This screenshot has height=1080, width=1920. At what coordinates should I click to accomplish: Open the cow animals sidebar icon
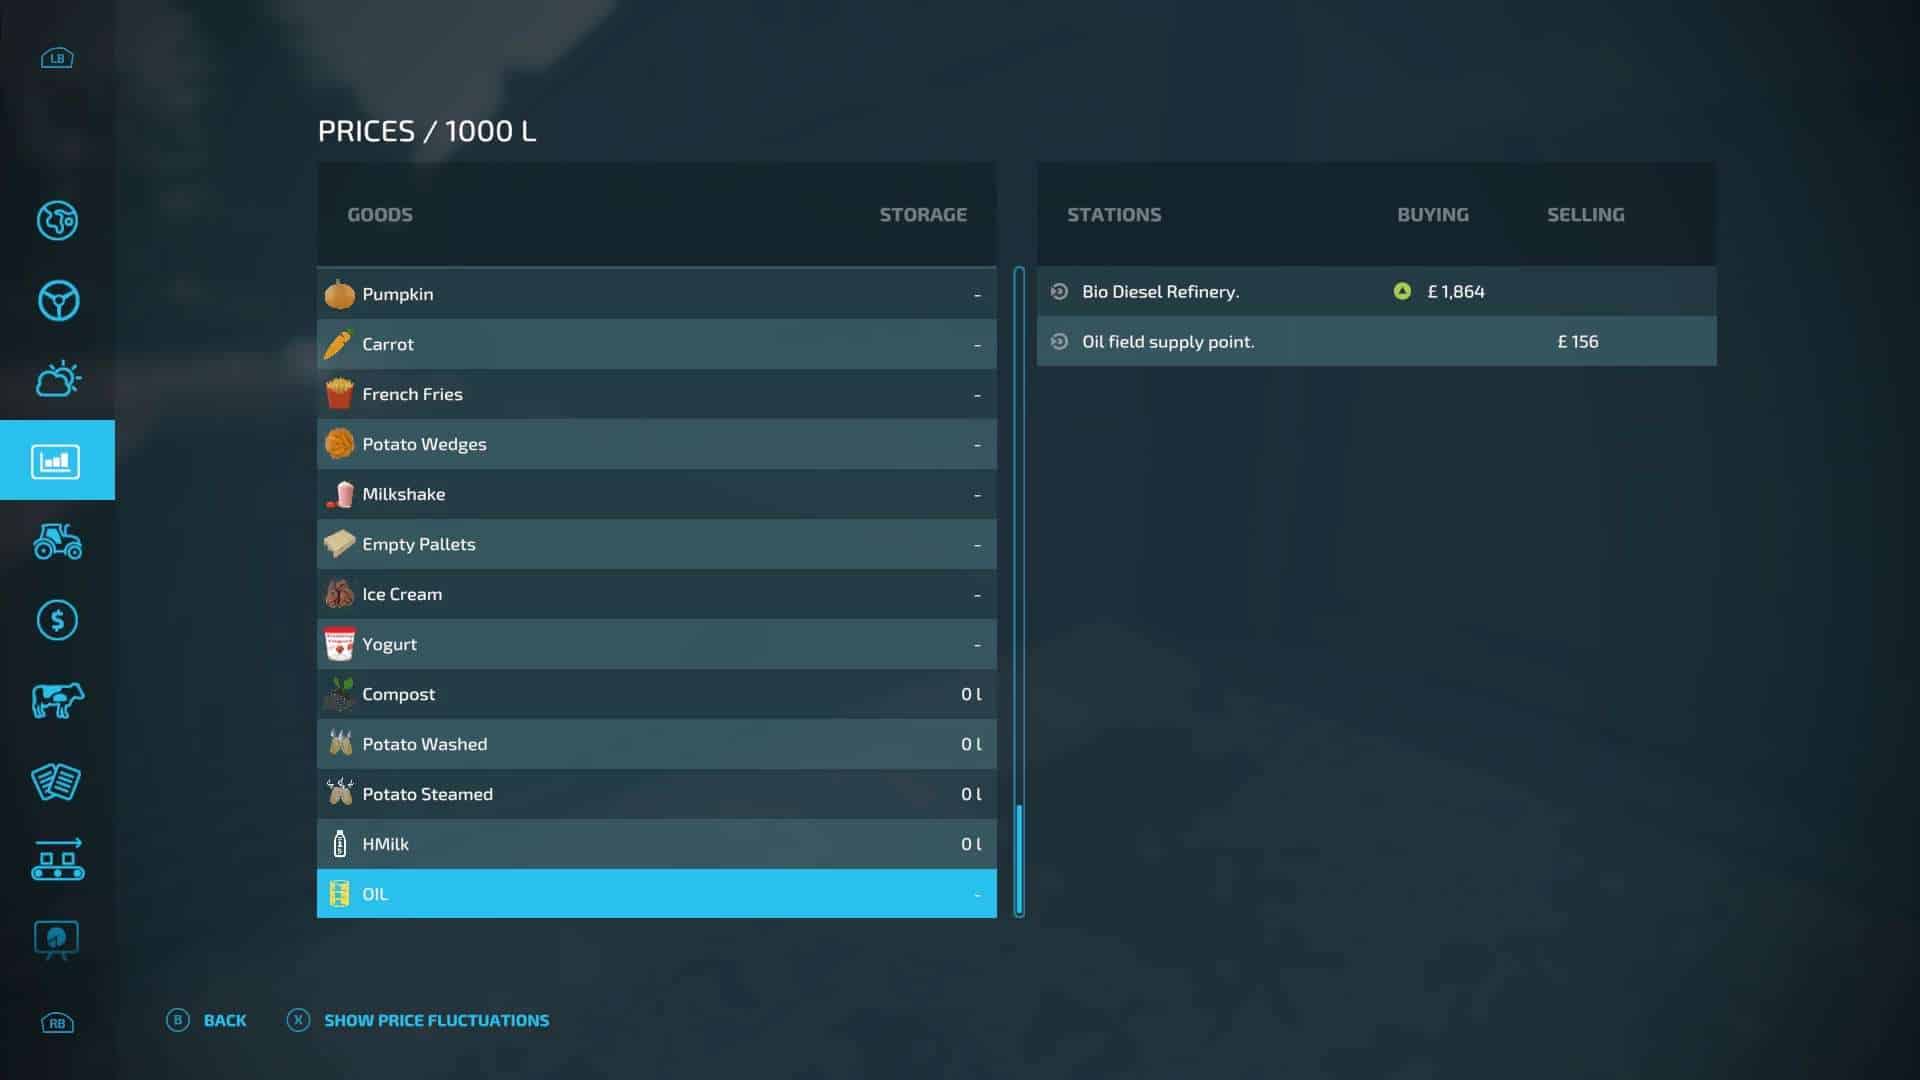click(57, 701)
